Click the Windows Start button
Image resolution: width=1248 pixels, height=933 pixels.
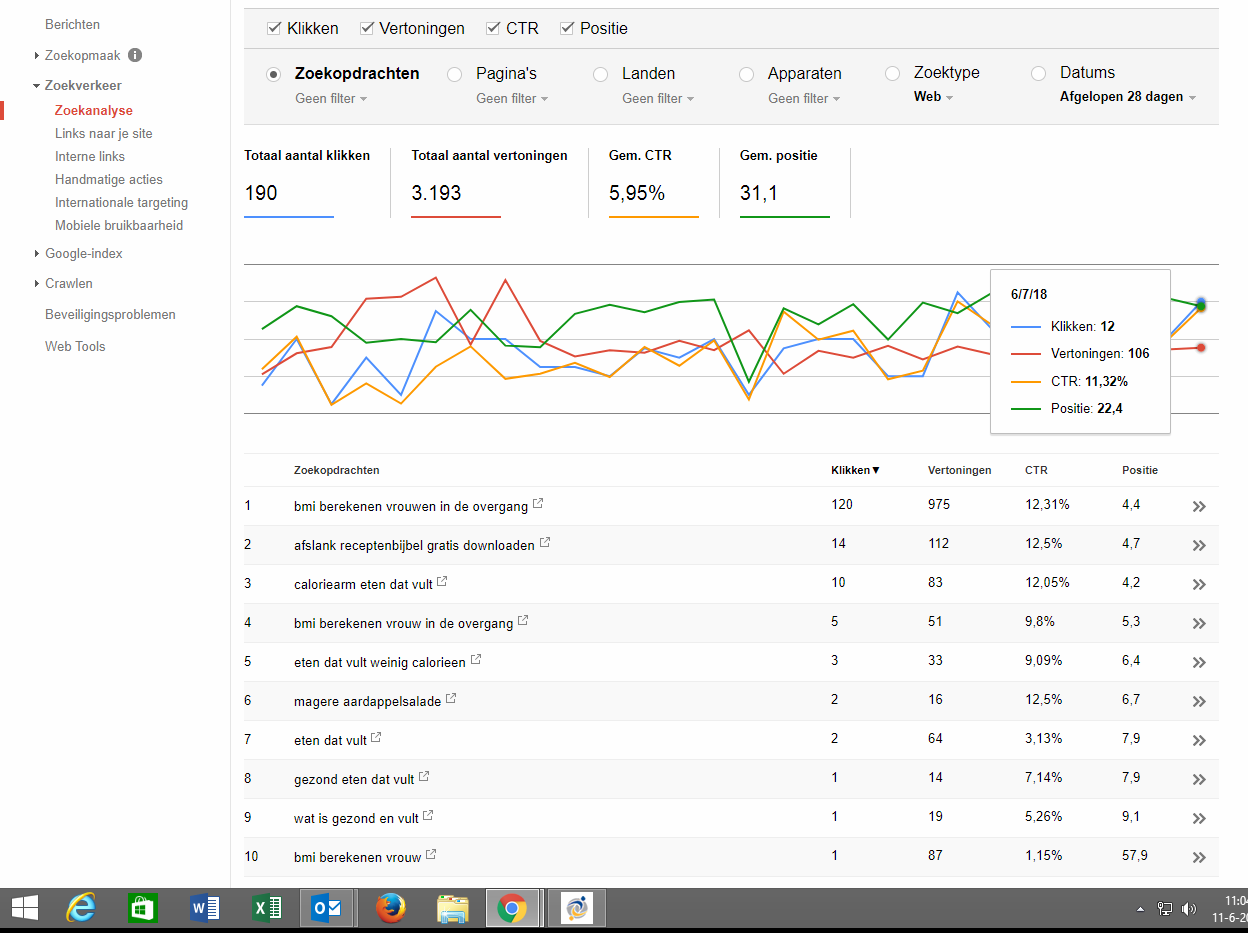(24, 908)
